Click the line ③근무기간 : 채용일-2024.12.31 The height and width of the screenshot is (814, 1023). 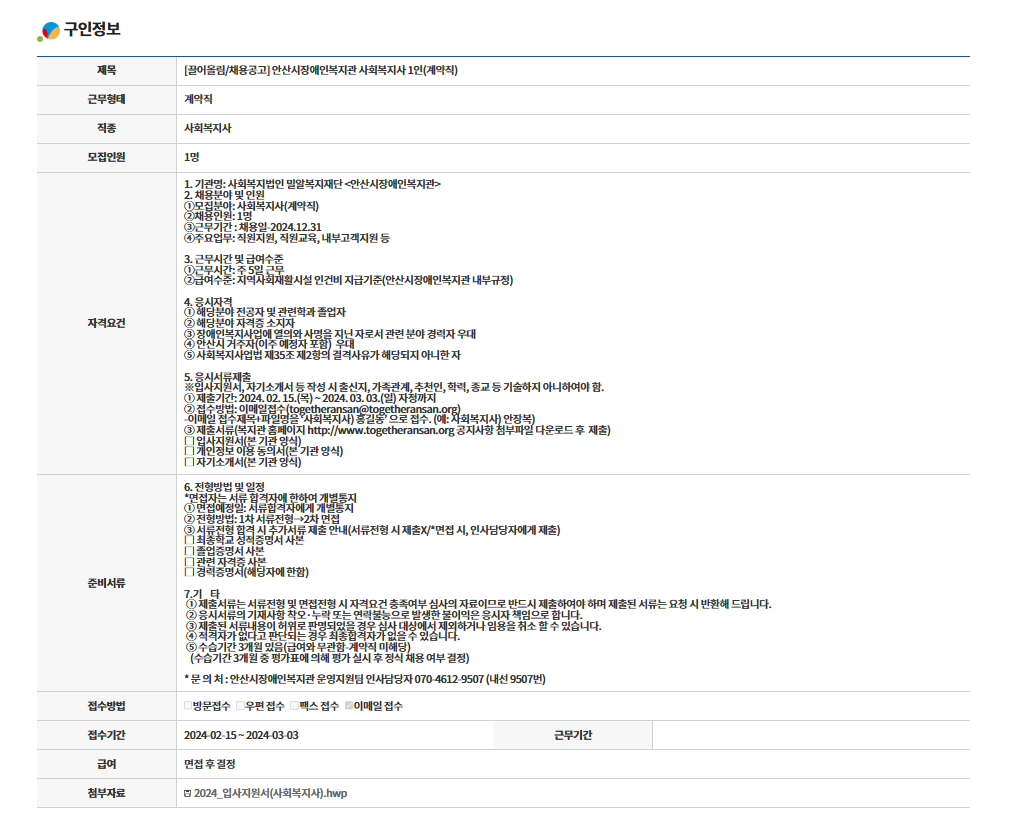[x=253, y=227]
